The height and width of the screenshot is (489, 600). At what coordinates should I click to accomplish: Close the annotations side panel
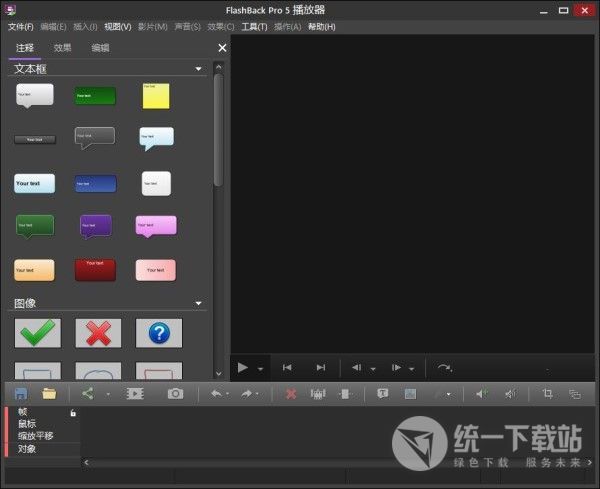pos(222,48)
